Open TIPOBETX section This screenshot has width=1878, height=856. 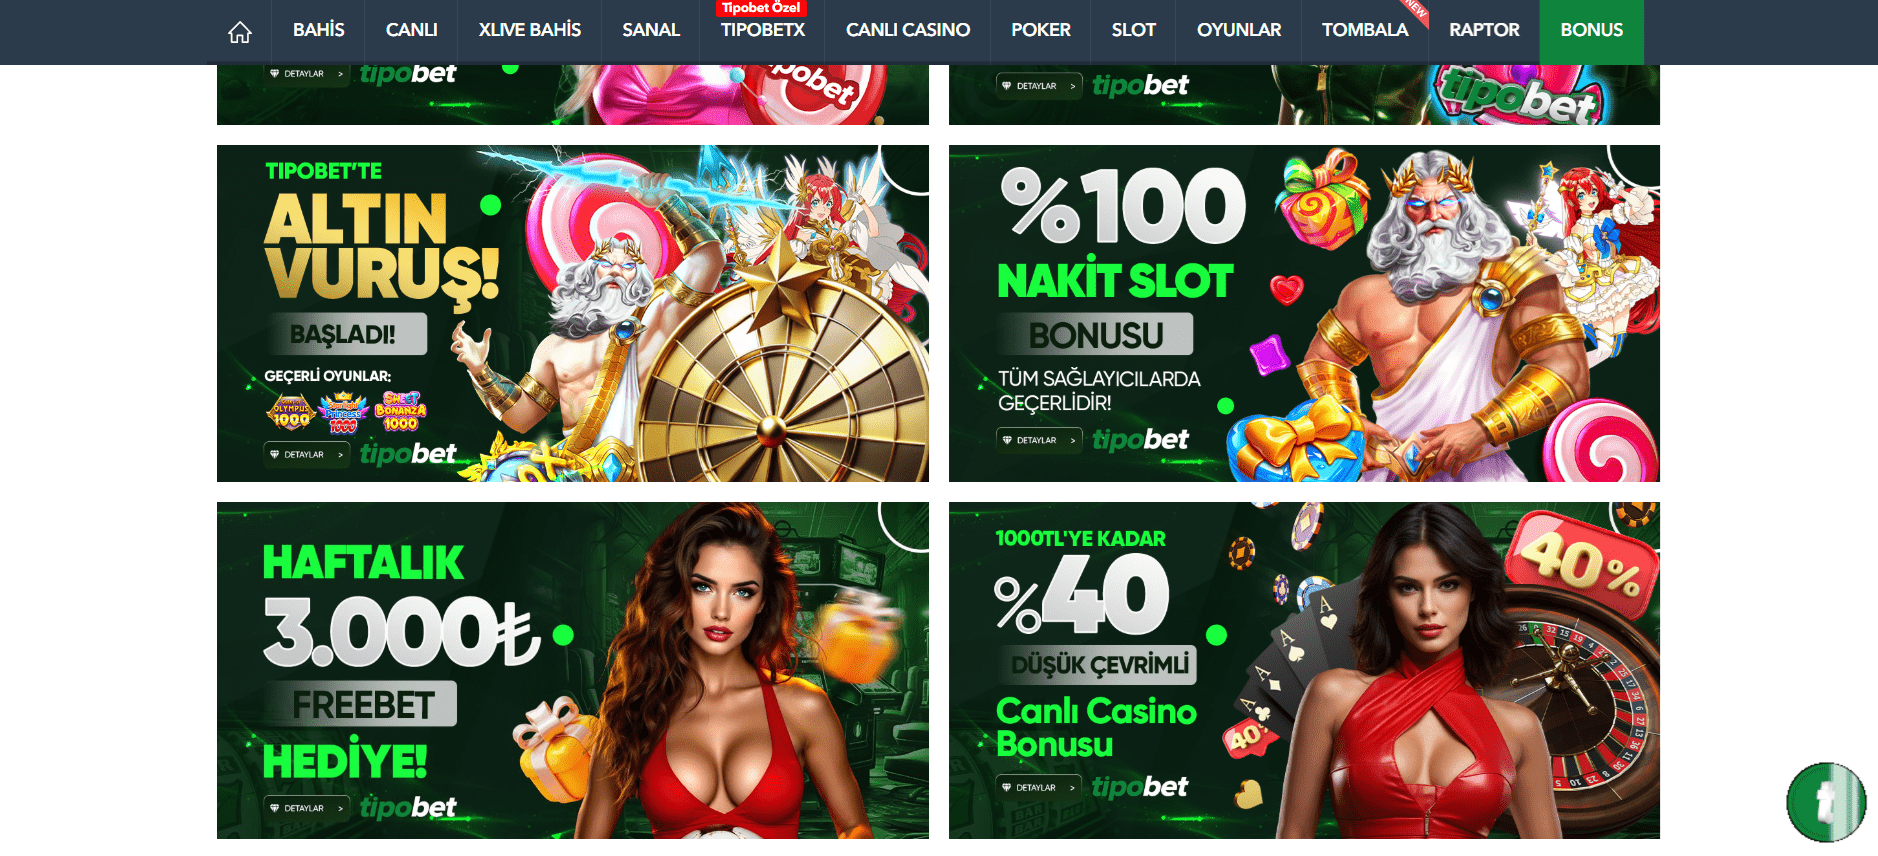[x=762, y=30]
